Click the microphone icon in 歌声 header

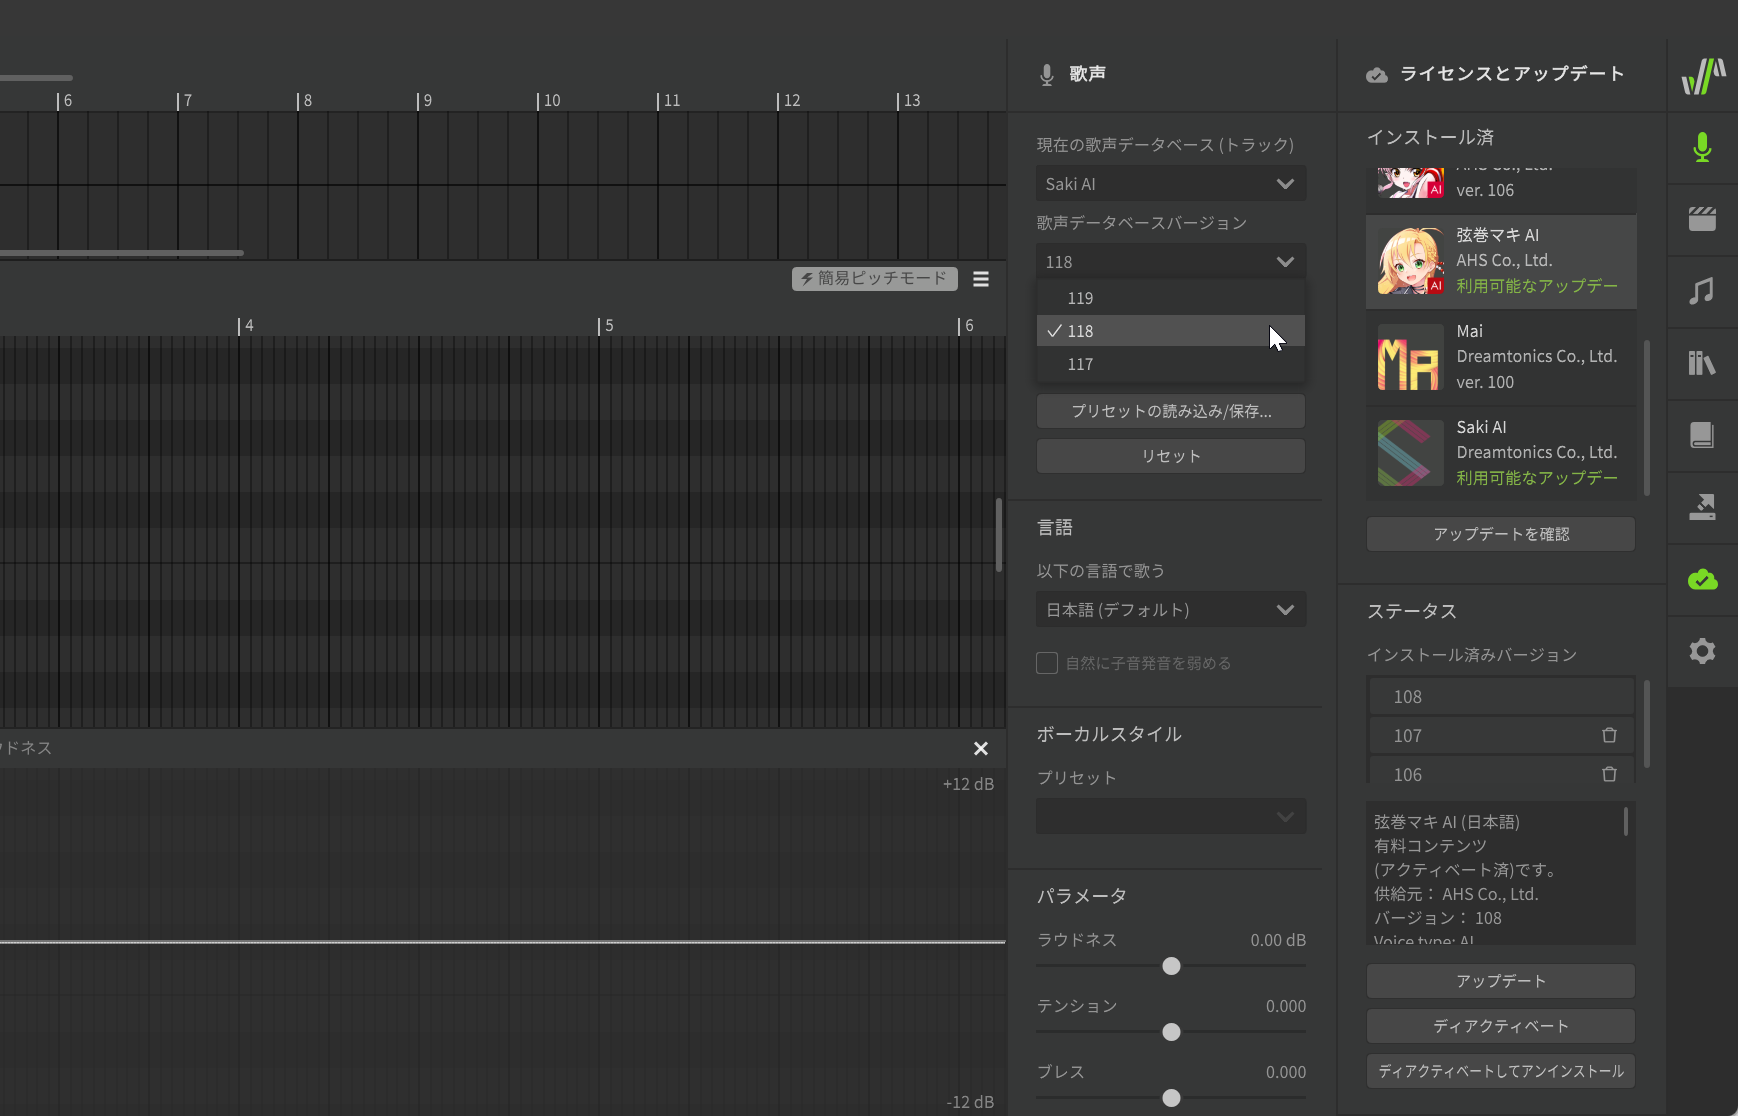point(1047,74)
